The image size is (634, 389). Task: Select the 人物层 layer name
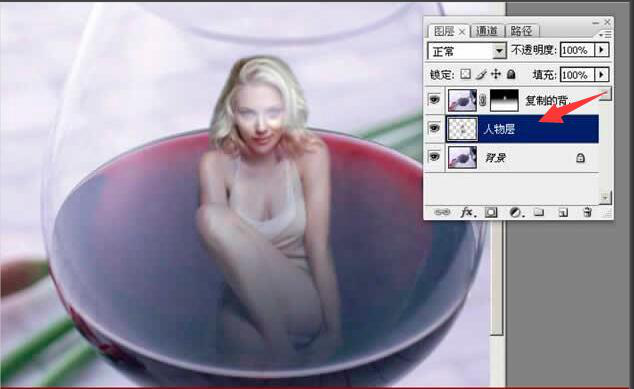pos(499,129)
